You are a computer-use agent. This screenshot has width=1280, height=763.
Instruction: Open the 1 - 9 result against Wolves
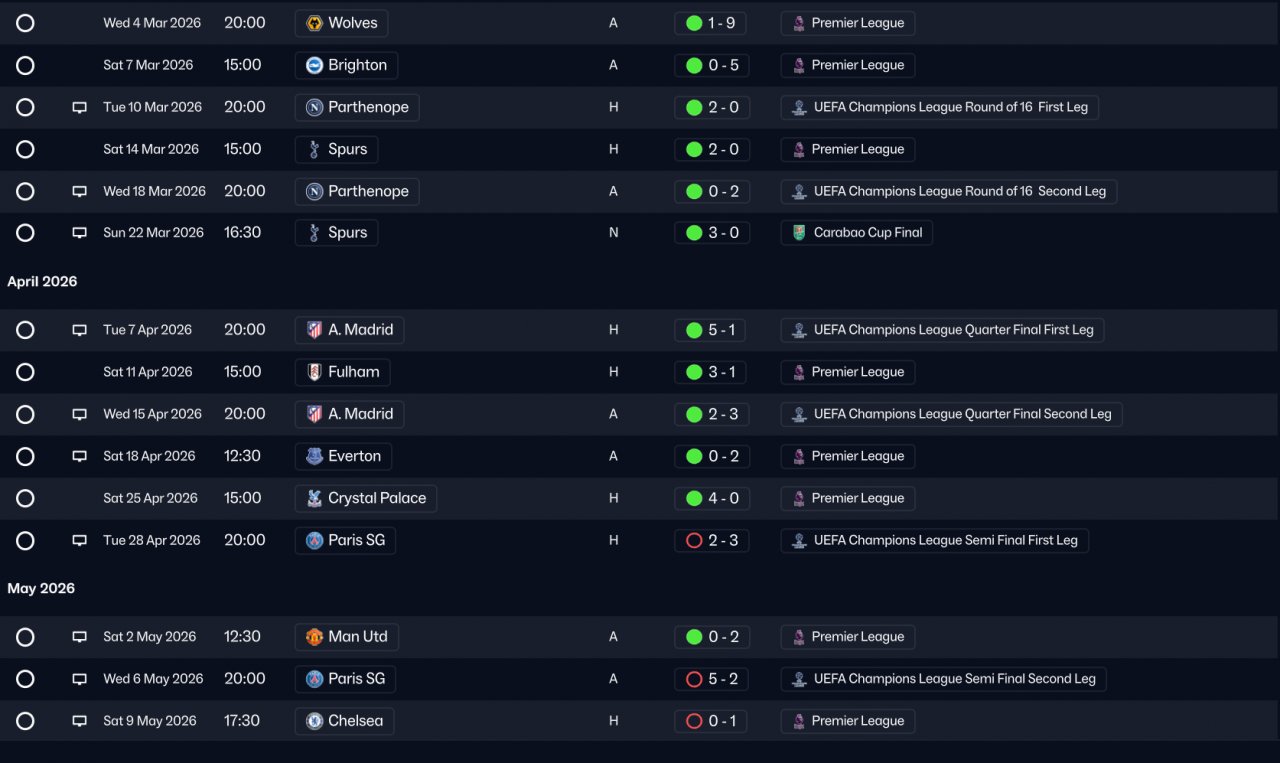coord(710,23)
